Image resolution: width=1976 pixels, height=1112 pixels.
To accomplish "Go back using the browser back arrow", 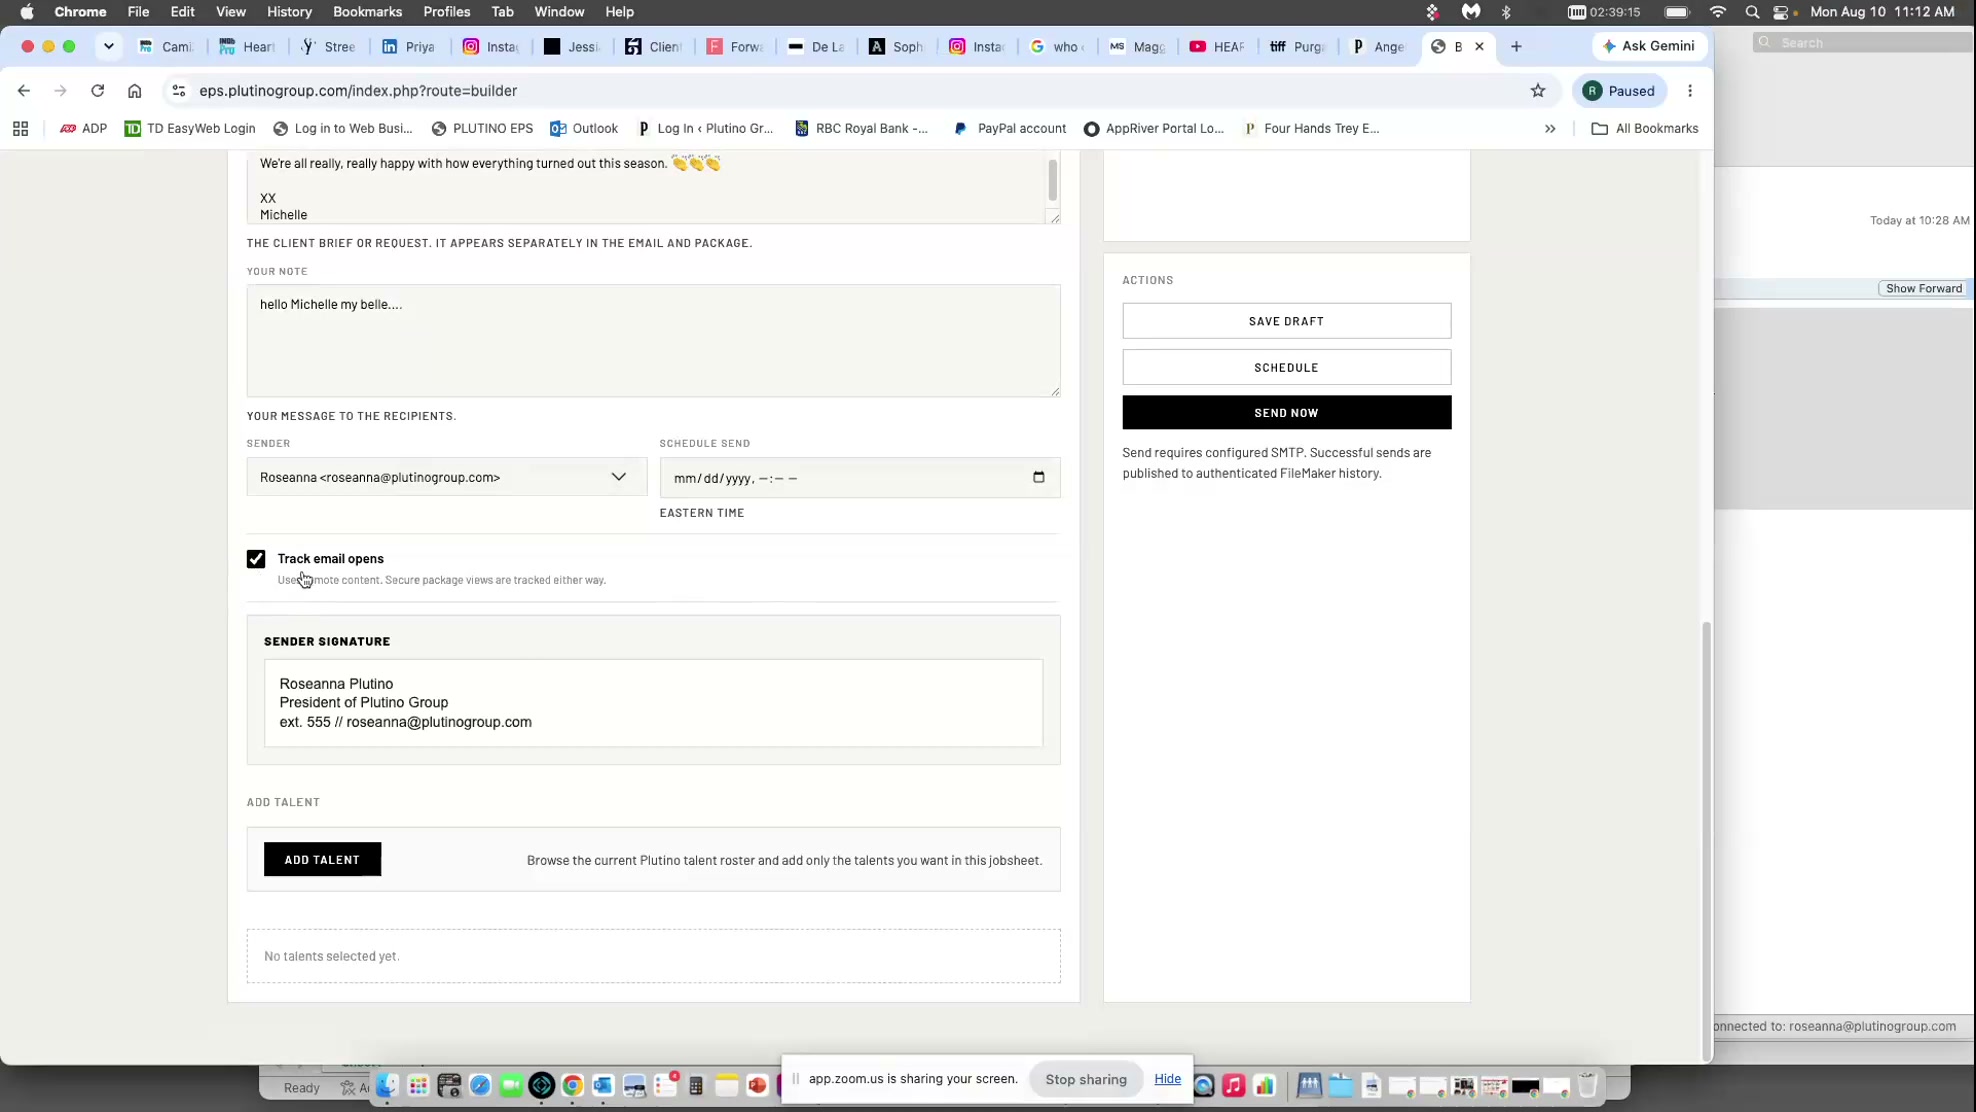I will click(24, 91).
